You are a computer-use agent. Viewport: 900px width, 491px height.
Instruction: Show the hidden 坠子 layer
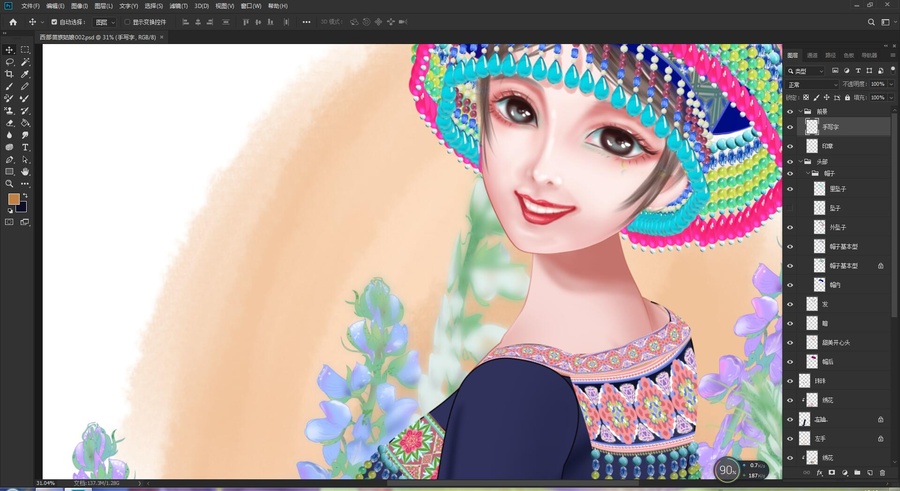coord(790,208)
